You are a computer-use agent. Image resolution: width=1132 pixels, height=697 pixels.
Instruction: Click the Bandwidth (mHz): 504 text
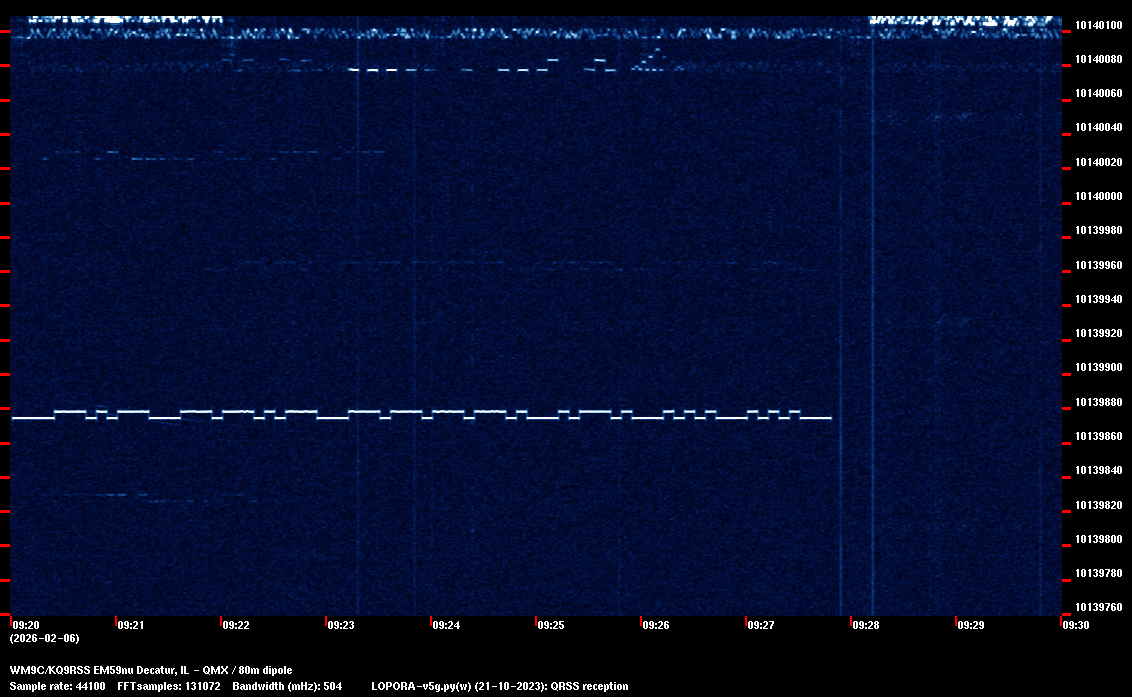[288, 686]
